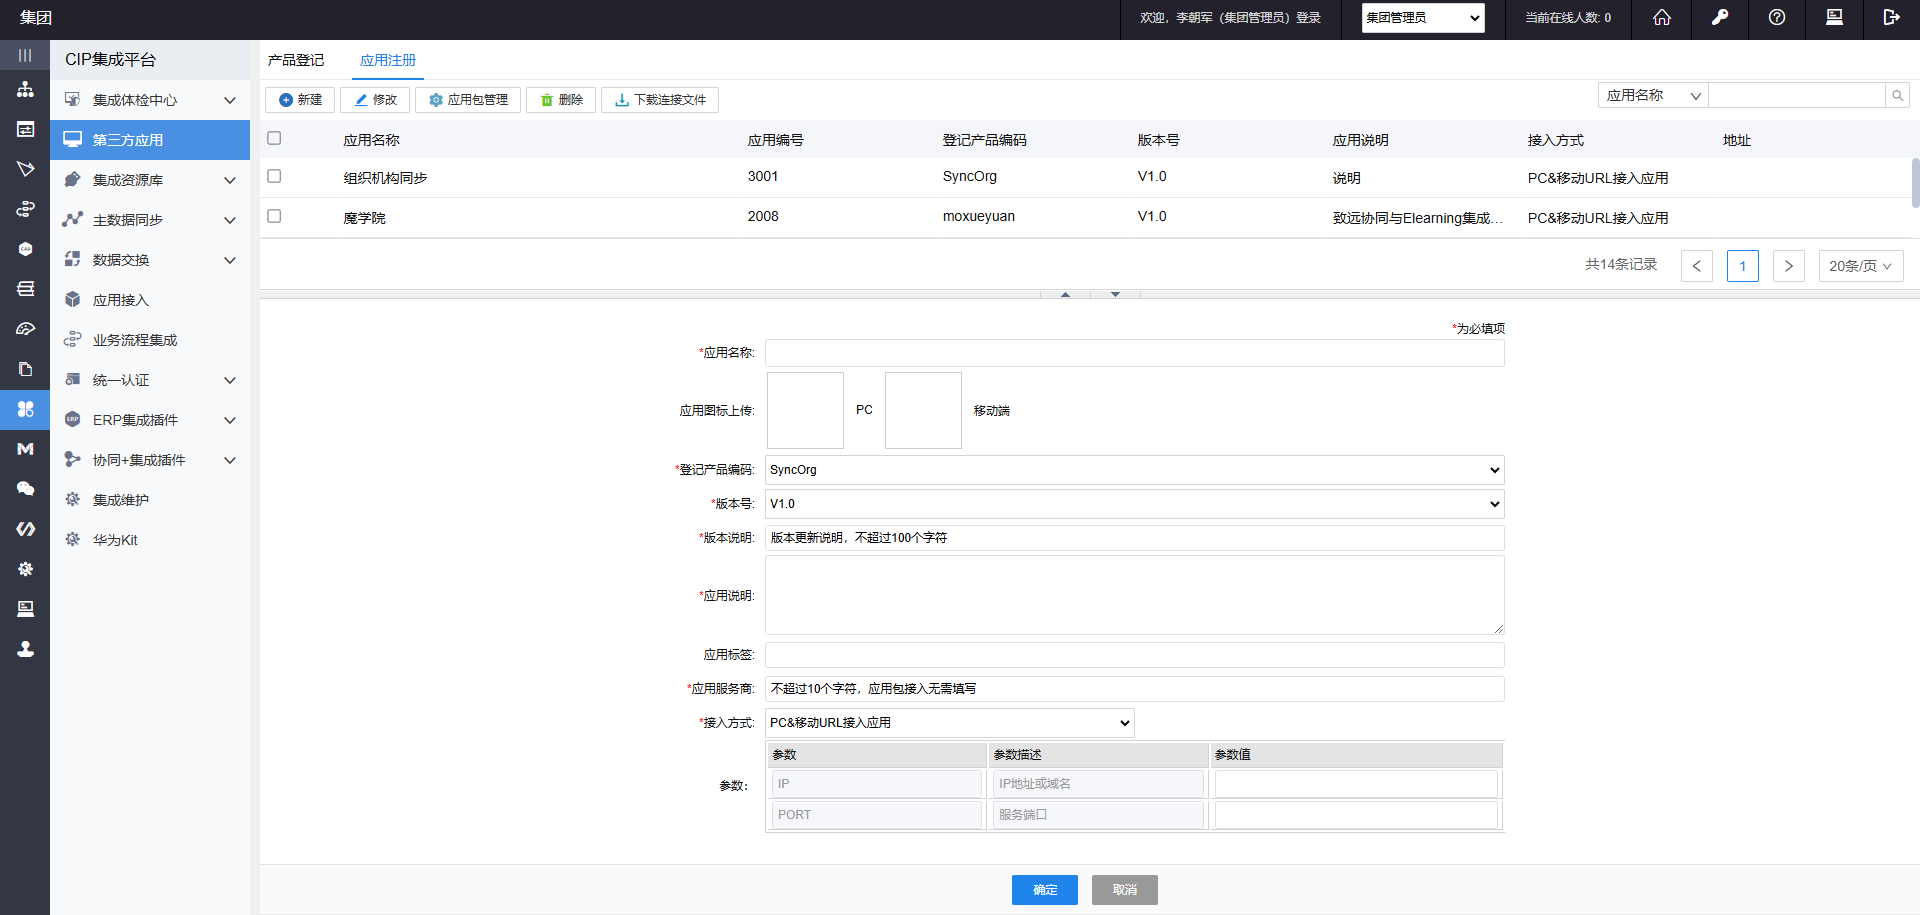Click the table's vertical scrollbar
Image resolution: width=1920 pixels, height=915 pixels.
[x=1914, y=183]
